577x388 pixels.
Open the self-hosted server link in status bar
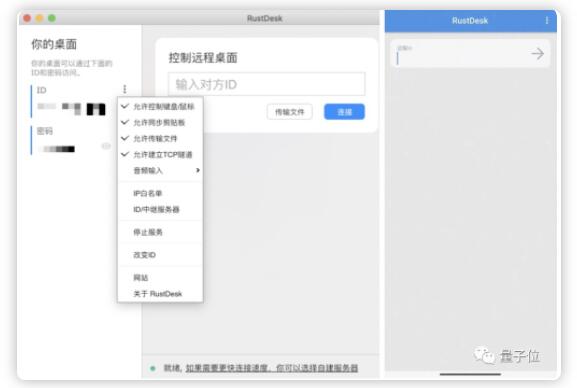click(272, 368)
